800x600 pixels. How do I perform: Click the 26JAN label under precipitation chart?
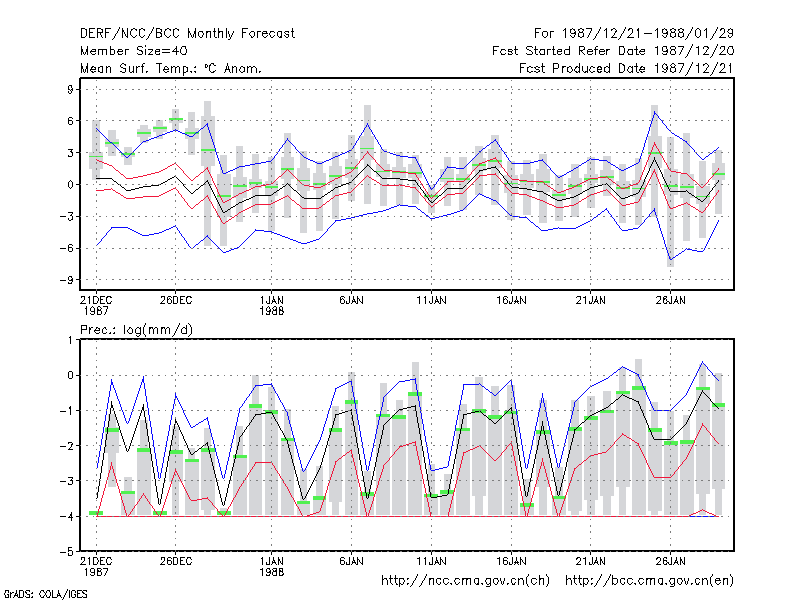[x=670, y=561]
